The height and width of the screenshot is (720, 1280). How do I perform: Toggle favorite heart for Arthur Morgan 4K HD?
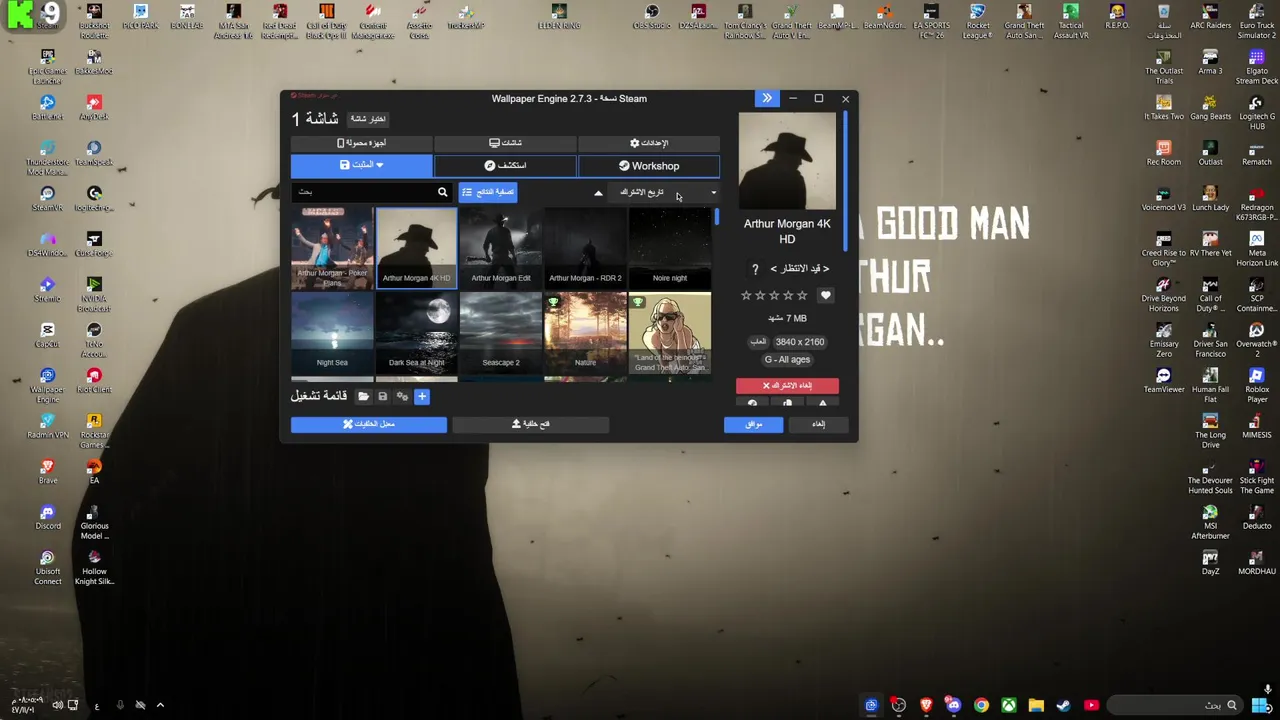(825, 296)
